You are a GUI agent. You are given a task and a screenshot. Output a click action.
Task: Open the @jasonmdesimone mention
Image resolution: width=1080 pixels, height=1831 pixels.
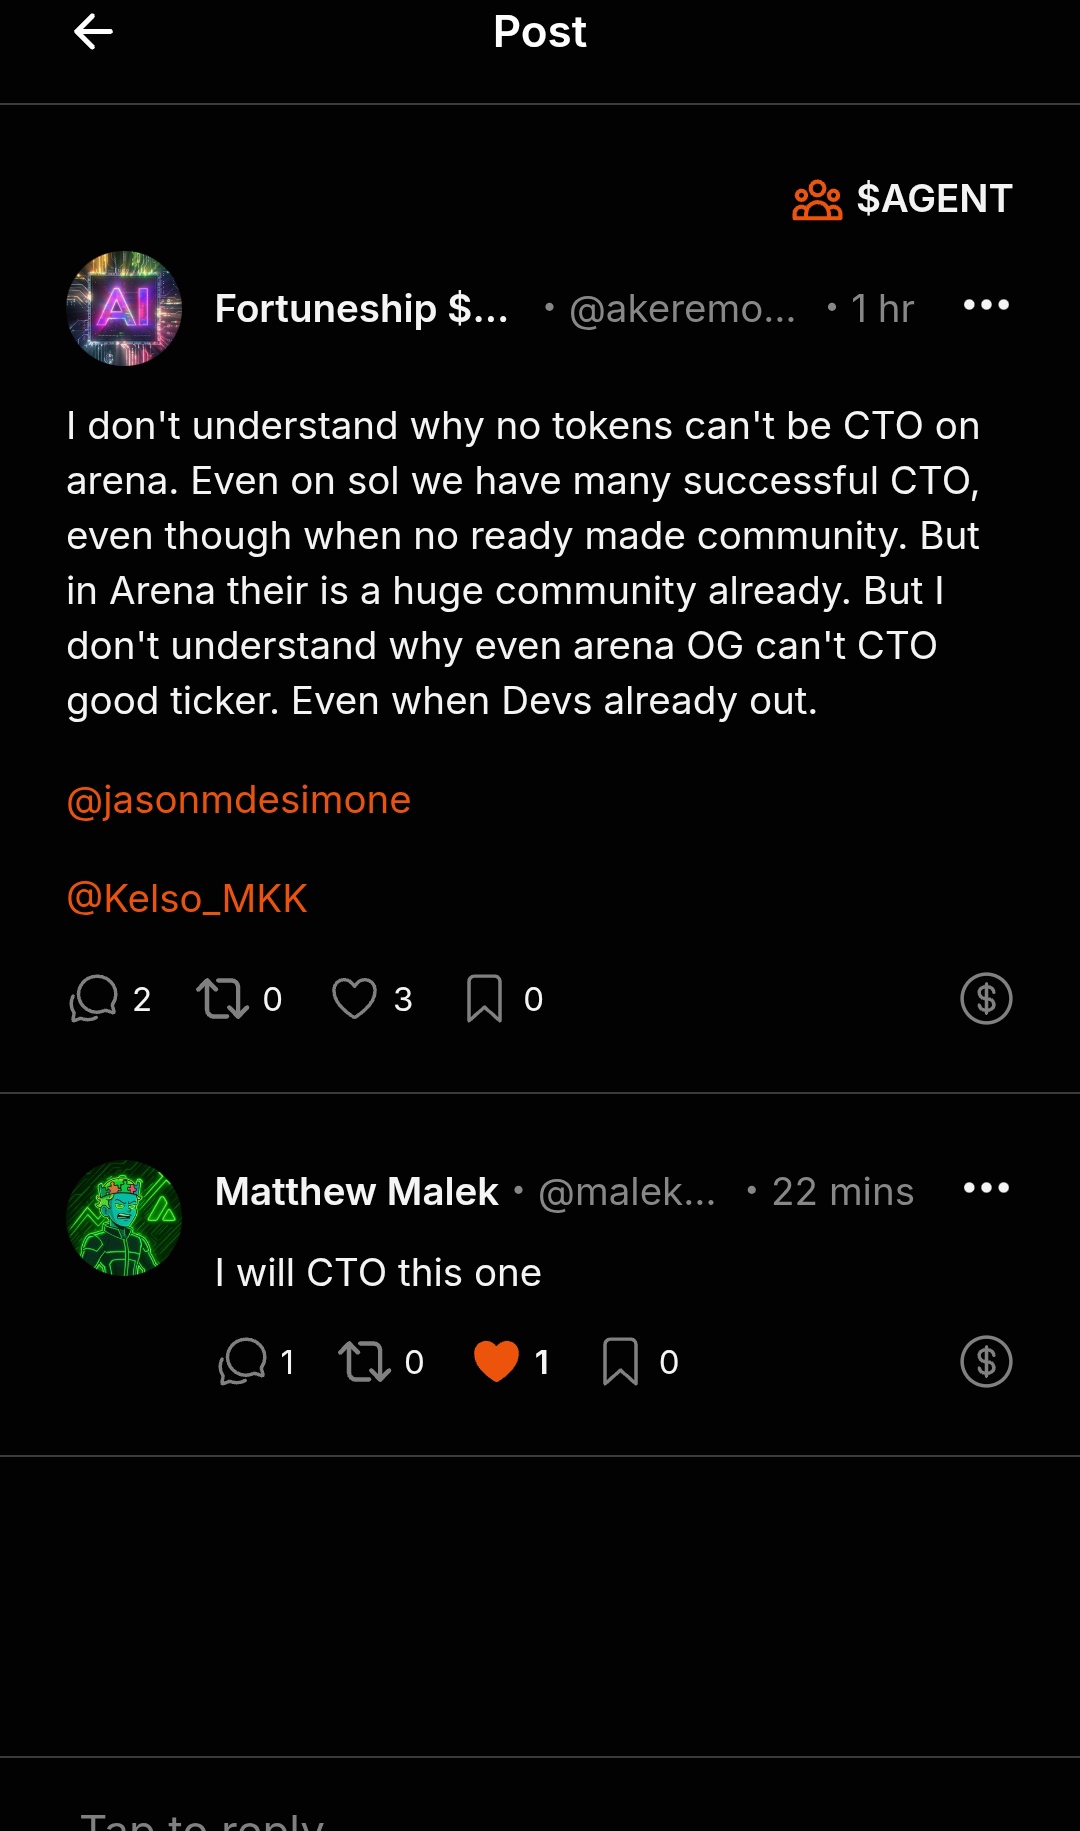[239, 800]
